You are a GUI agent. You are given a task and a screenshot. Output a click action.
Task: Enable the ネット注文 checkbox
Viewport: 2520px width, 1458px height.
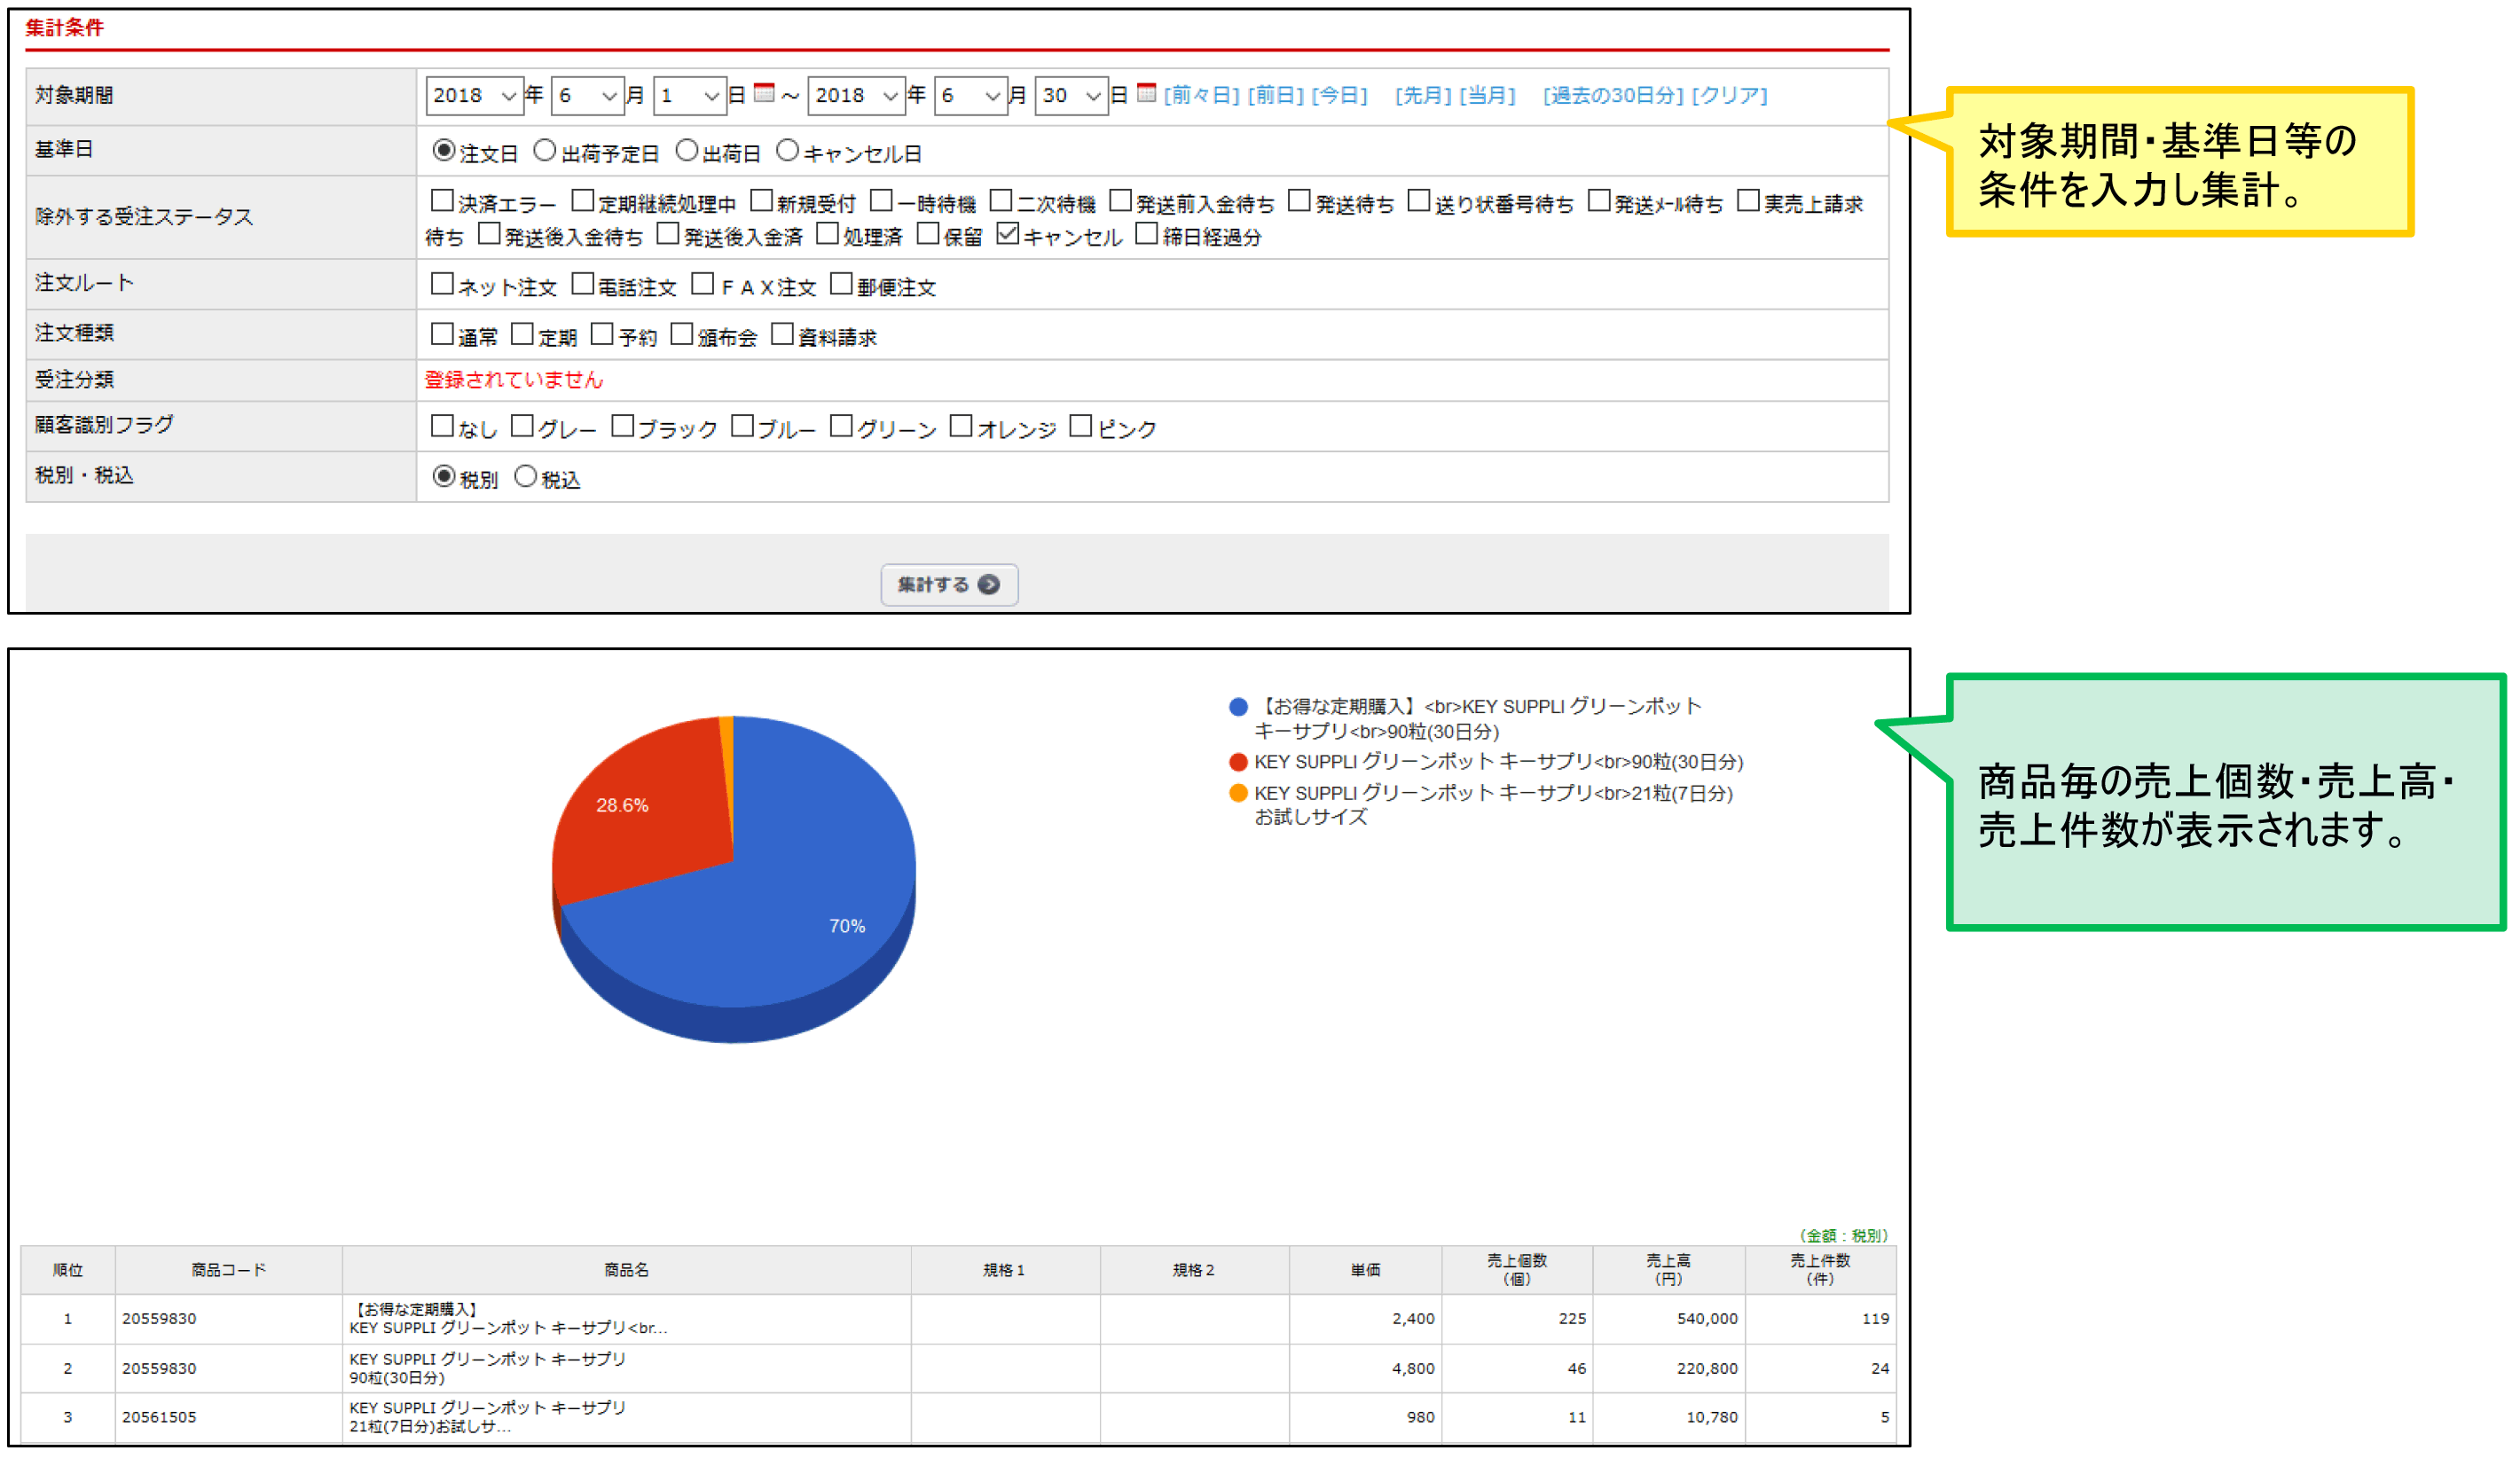click(x=441, y=284)
